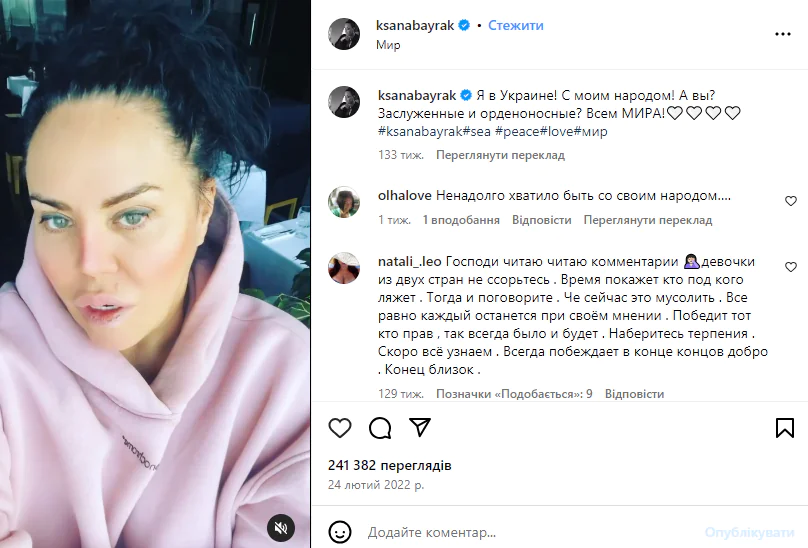Open the Мир location link
808x548 pixels.
pos(388,45)
